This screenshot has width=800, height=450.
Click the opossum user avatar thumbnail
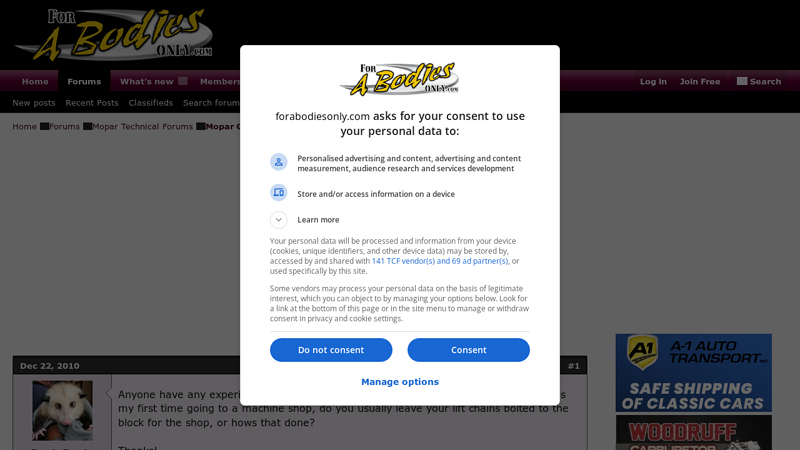pos(62,411)
